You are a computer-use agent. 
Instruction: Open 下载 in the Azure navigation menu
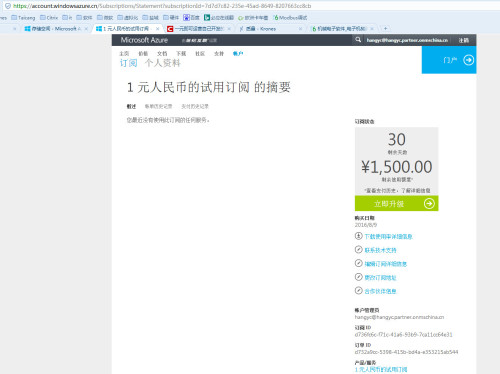(181, 54)
